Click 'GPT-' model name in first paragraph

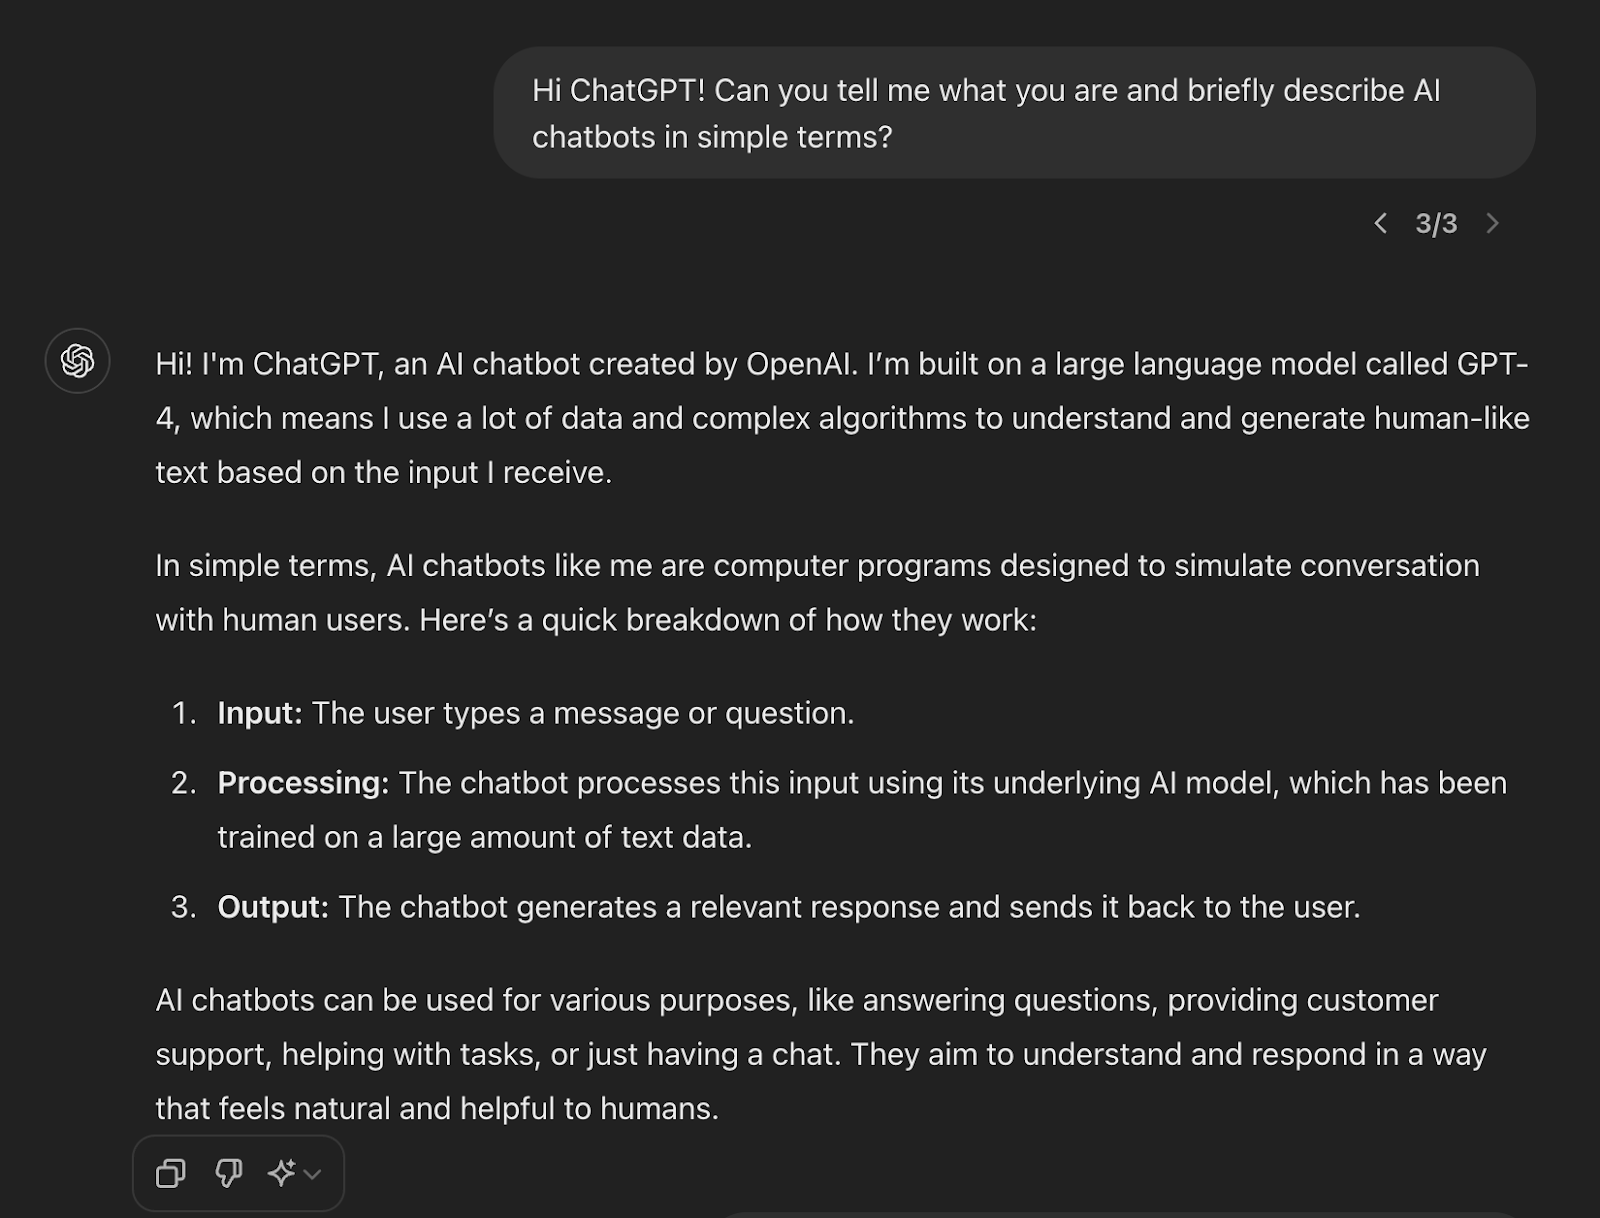click(x=1492, y=364)
